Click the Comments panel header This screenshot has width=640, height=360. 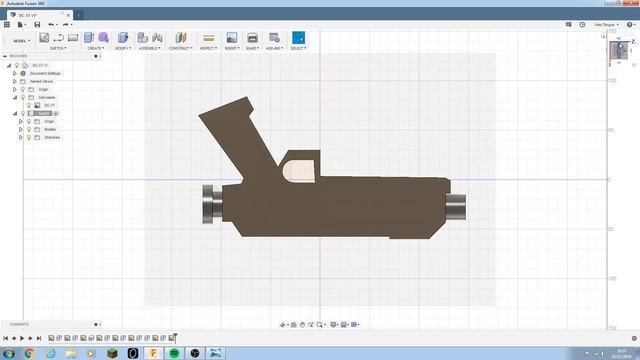51,324
